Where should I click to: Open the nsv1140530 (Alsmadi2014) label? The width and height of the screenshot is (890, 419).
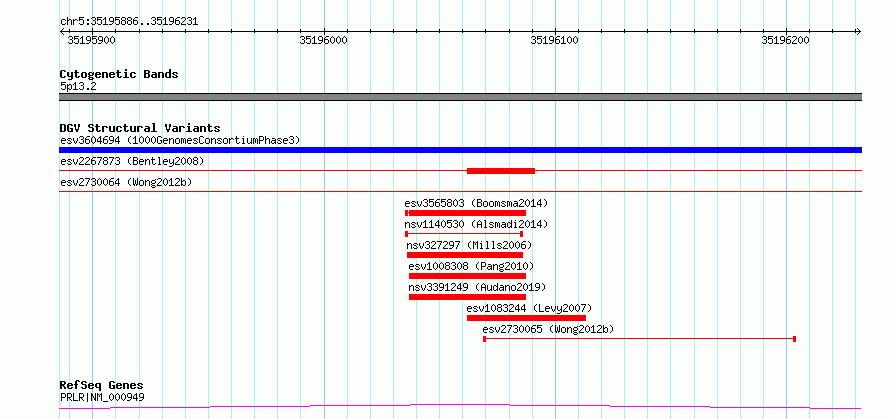point(476,224)
